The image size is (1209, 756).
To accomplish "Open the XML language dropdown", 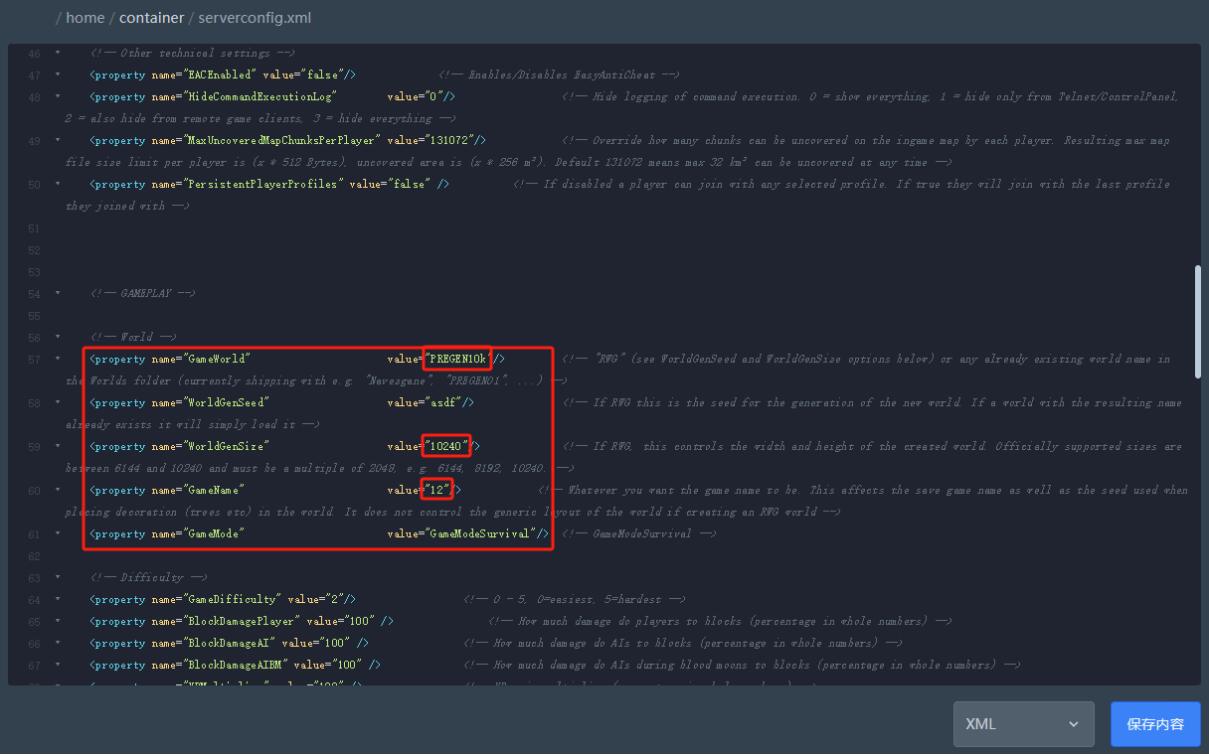I will [1023, 724].
